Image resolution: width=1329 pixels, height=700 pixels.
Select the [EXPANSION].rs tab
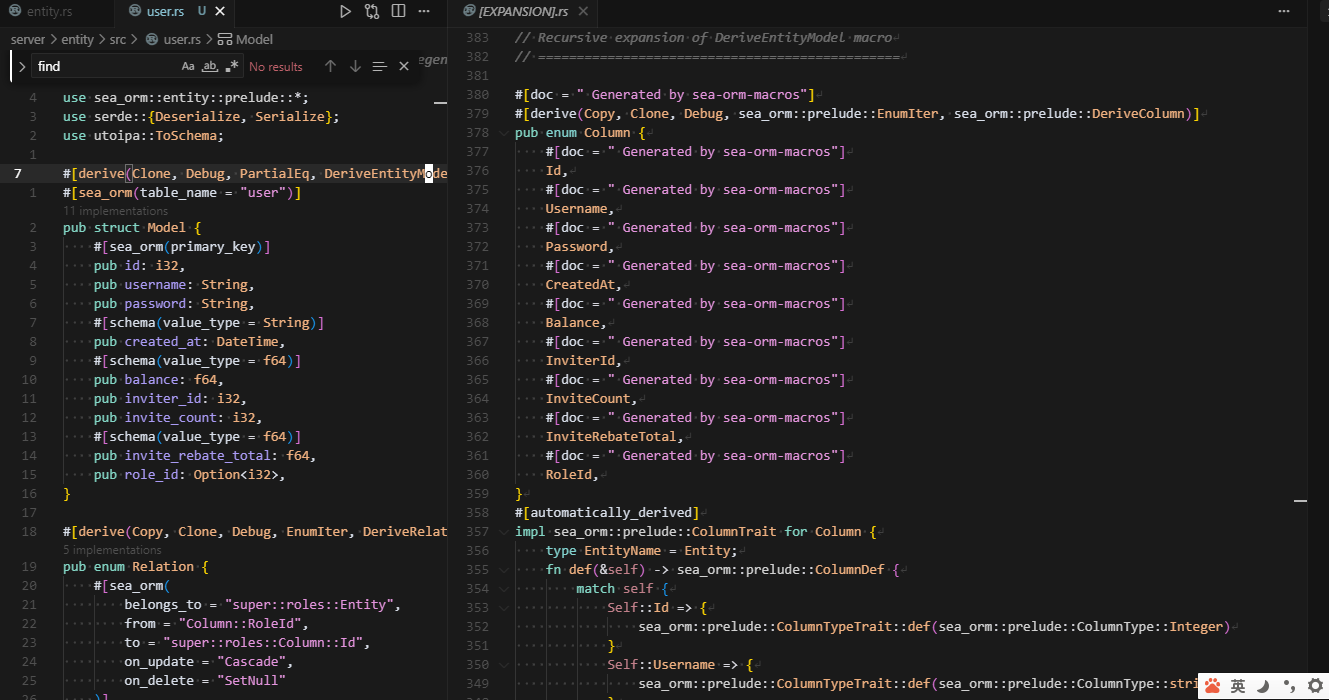(522, 12)
